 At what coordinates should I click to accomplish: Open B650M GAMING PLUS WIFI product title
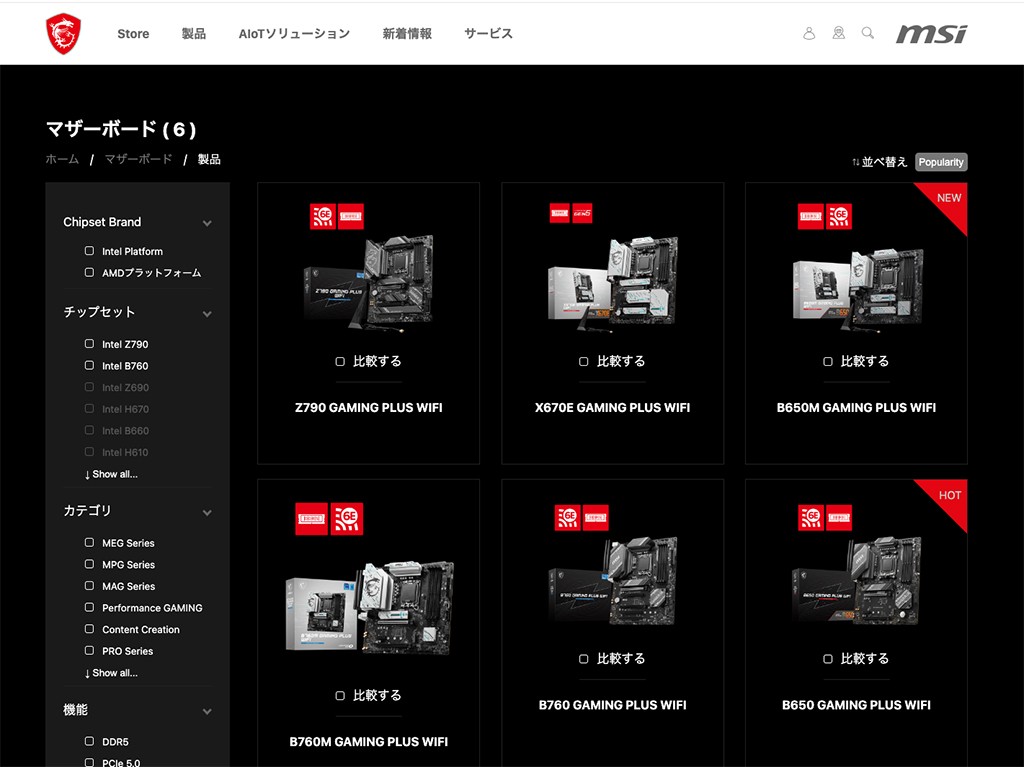pos(856,408)
